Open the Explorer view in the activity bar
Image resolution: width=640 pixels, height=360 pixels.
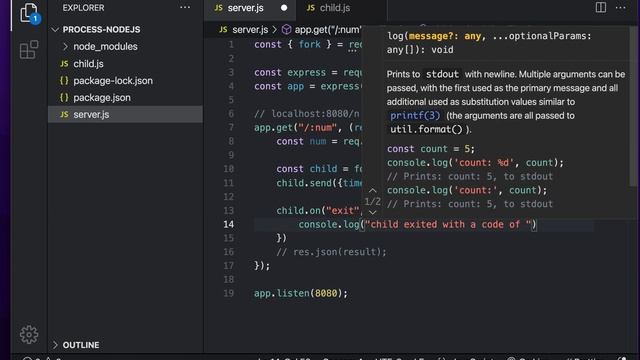(x=29, y=12)
